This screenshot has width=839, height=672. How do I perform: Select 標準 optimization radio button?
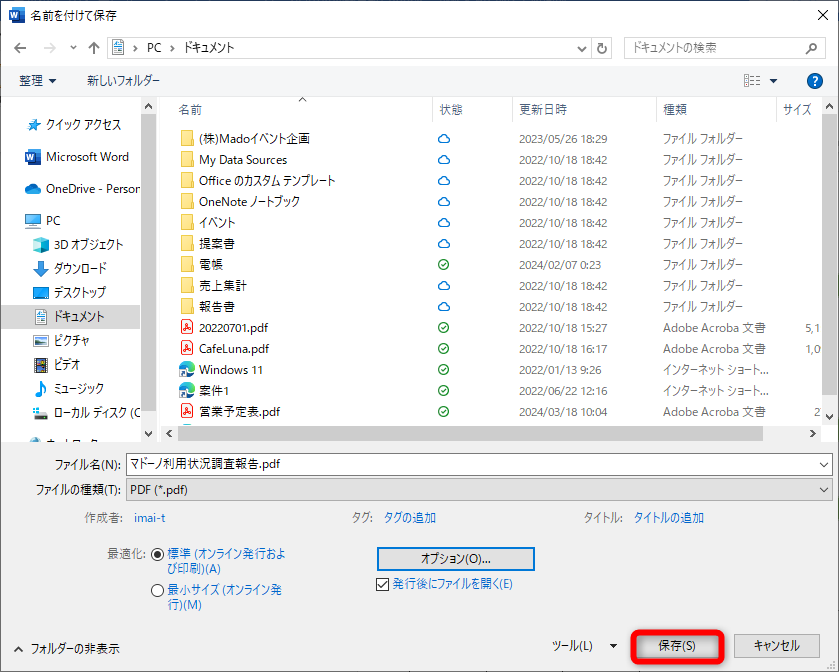(x=157, y=554)
